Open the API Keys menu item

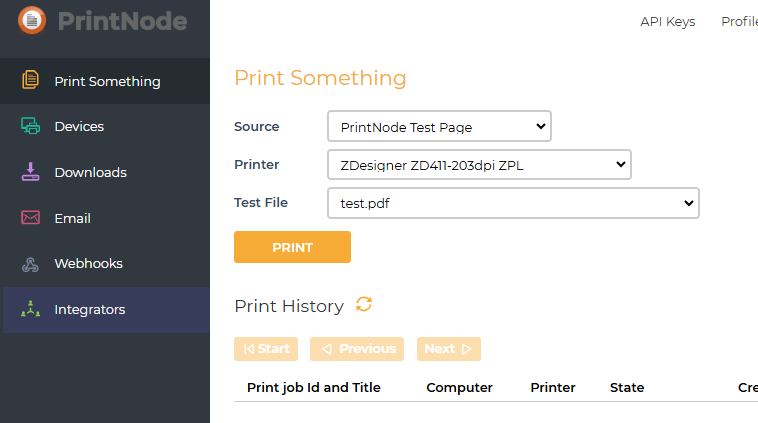pos(667,22)
